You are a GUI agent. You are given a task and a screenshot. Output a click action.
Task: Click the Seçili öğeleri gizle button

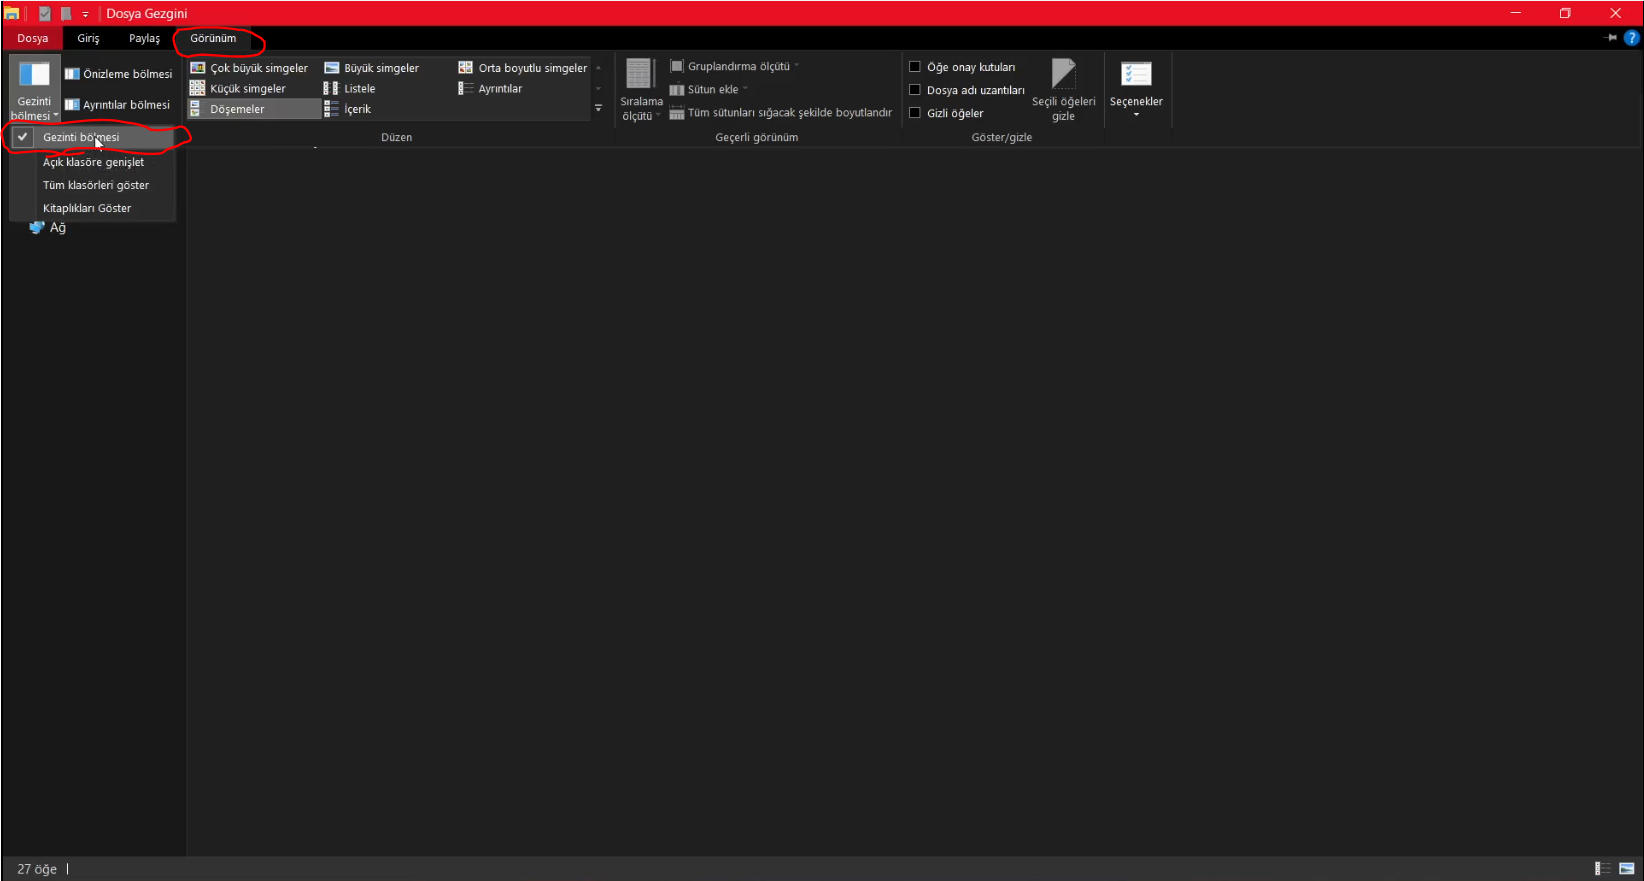pos(1063,89)
